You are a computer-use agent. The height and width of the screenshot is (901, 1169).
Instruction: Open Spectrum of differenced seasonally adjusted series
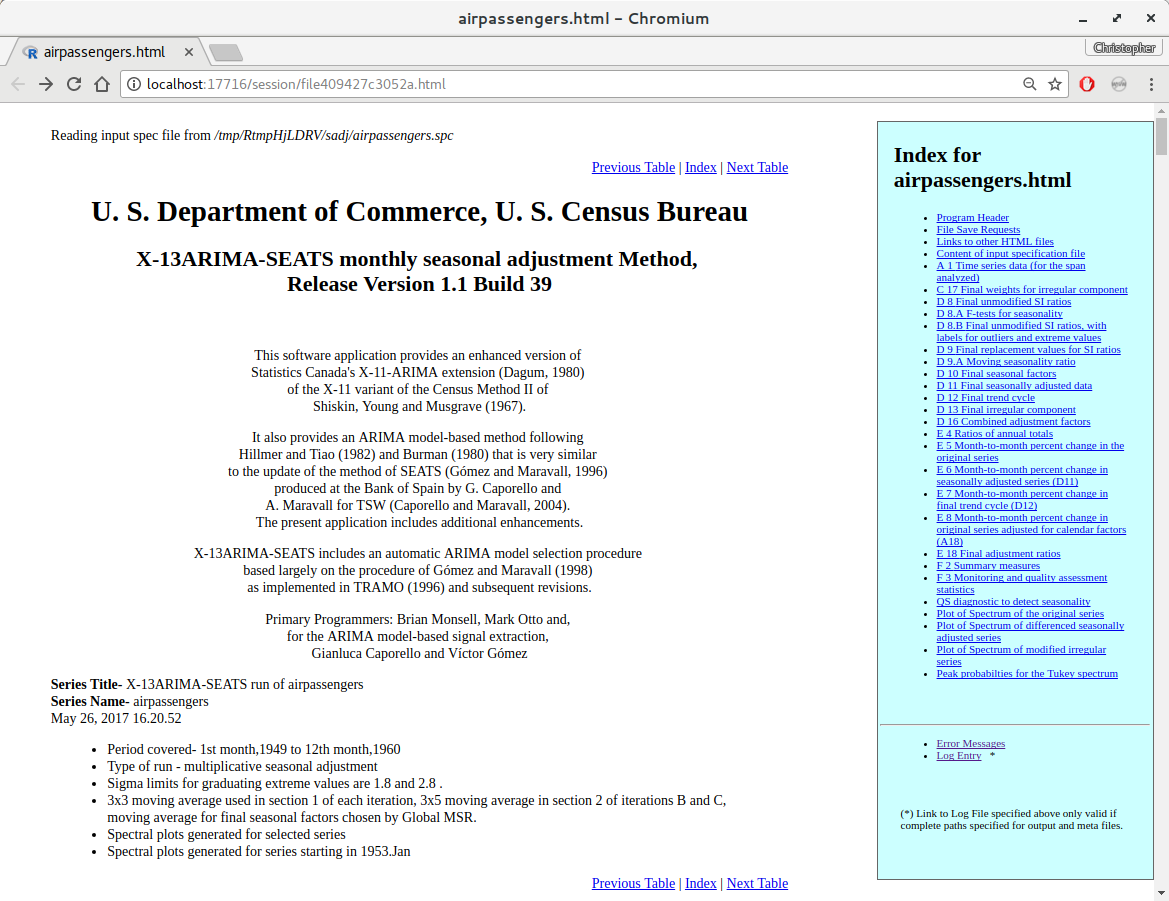coord(1030,631)
